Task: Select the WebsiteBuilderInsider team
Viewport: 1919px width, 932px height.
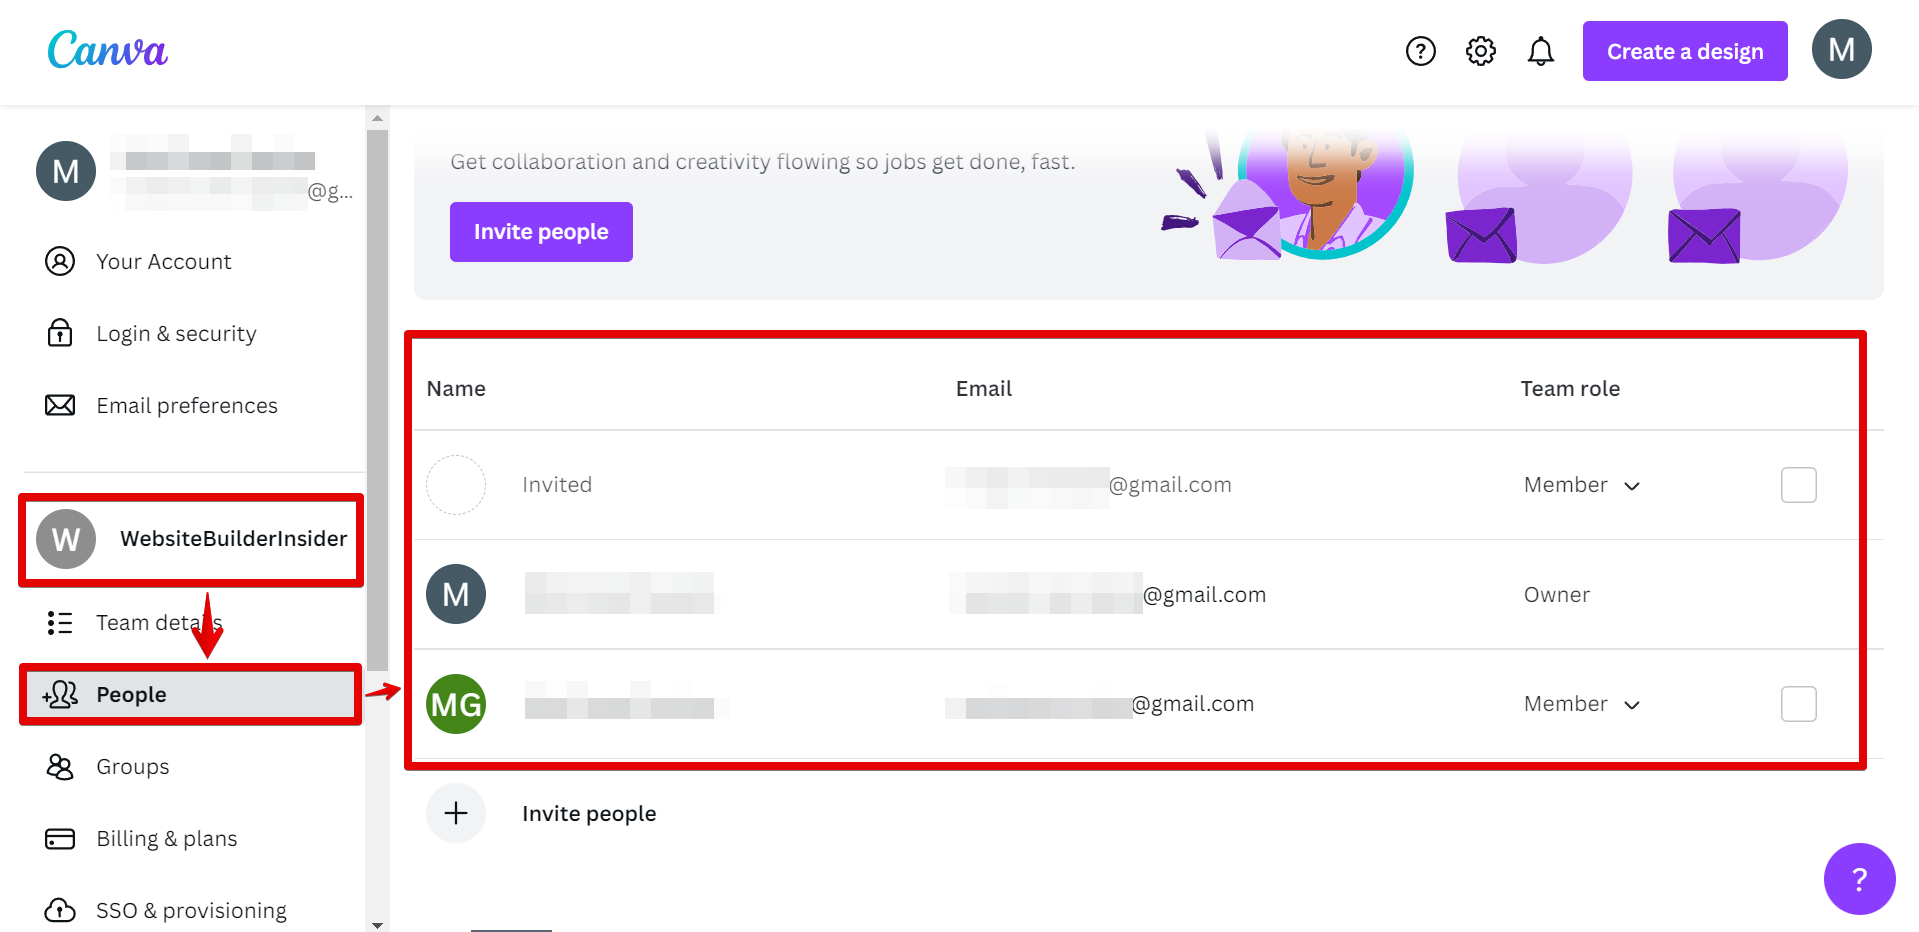Action: point(191,539)
